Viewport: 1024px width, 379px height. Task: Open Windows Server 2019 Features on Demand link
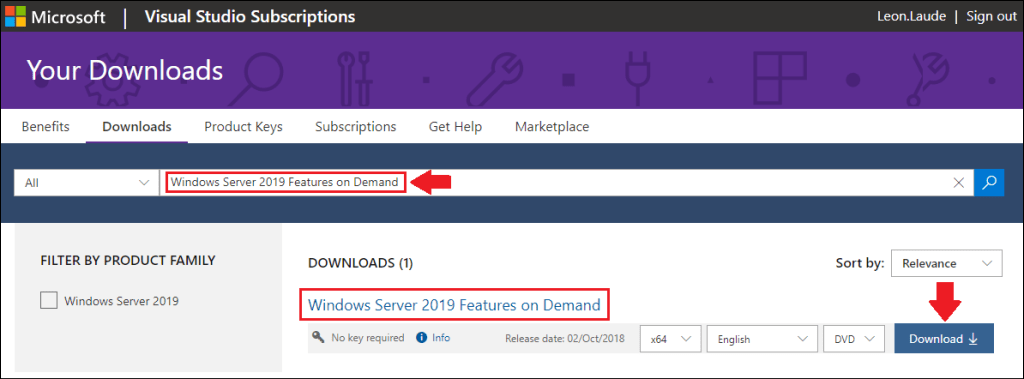[x=454, y=305]
